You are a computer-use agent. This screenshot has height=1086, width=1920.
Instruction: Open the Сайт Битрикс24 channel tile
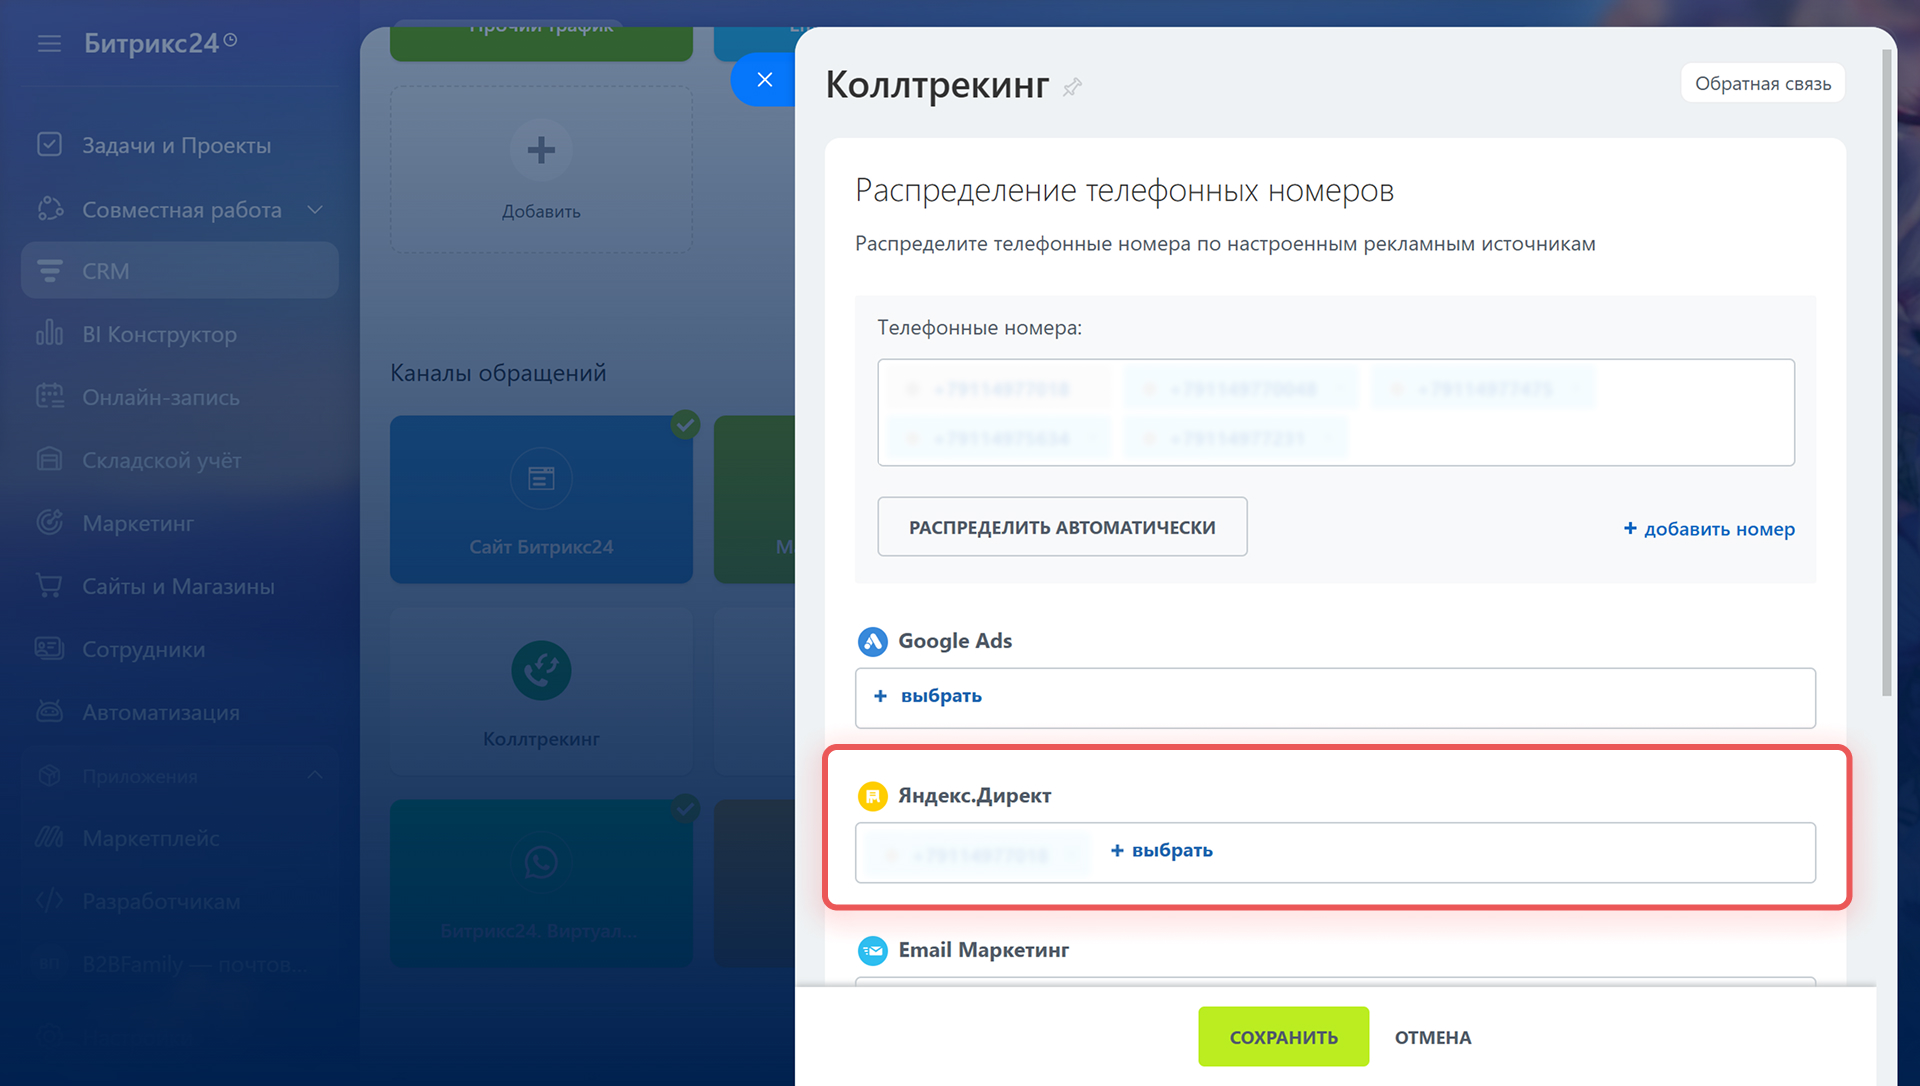[541, 499]
